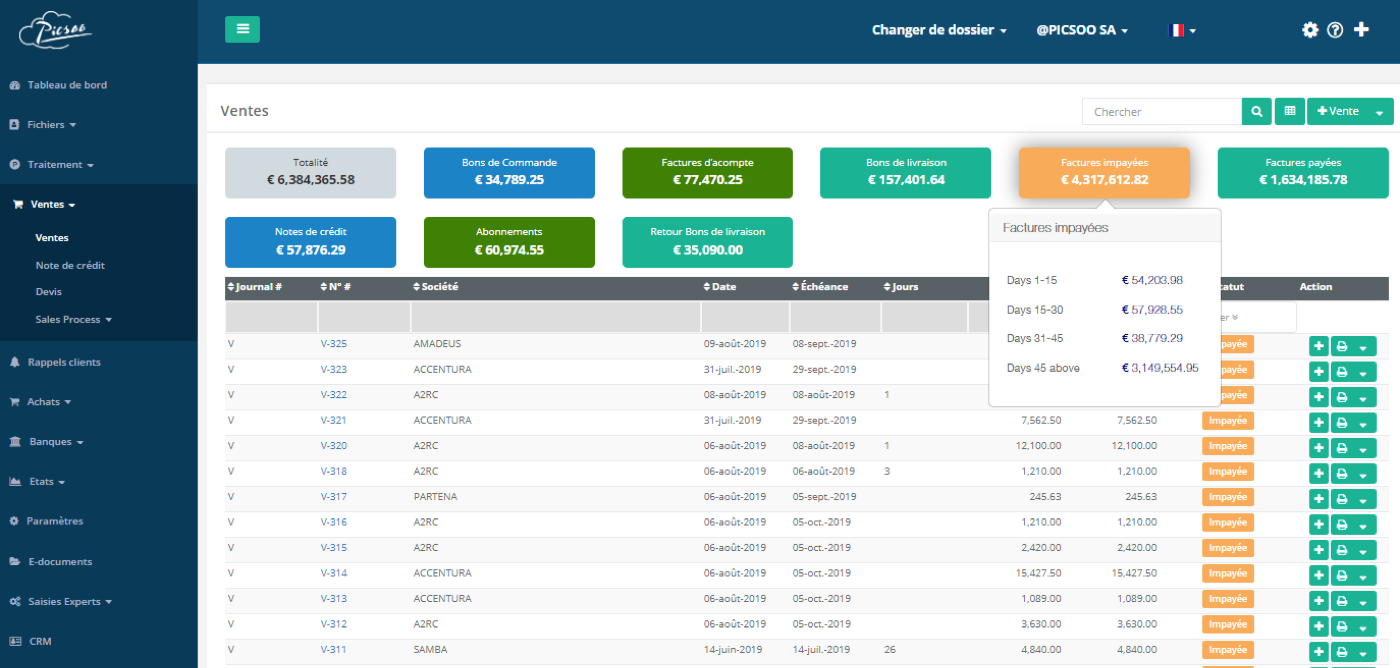This screenshot has height=668, width=1400.
Task: Open invoice link V-320
Action: point(334,446)
